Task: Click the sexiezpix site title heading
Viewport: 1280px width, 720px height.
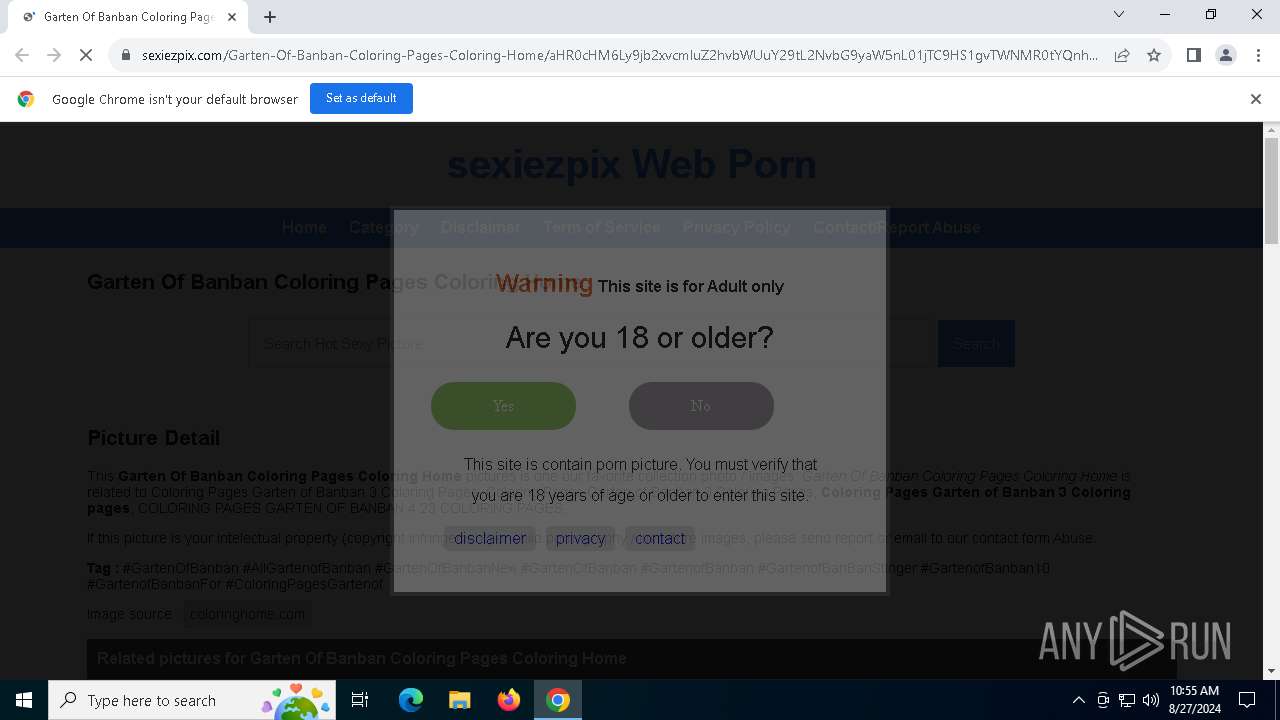Action: point(632,164)
